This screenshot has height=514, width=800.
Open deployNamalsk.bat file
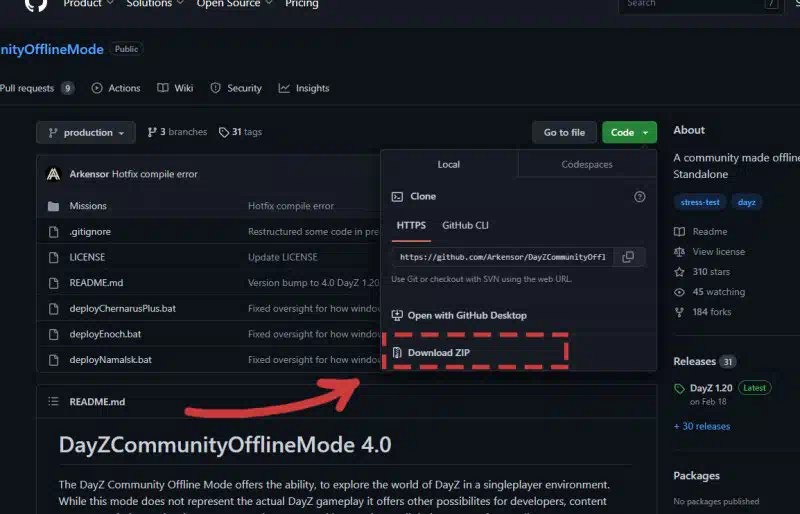coord(111,359)
